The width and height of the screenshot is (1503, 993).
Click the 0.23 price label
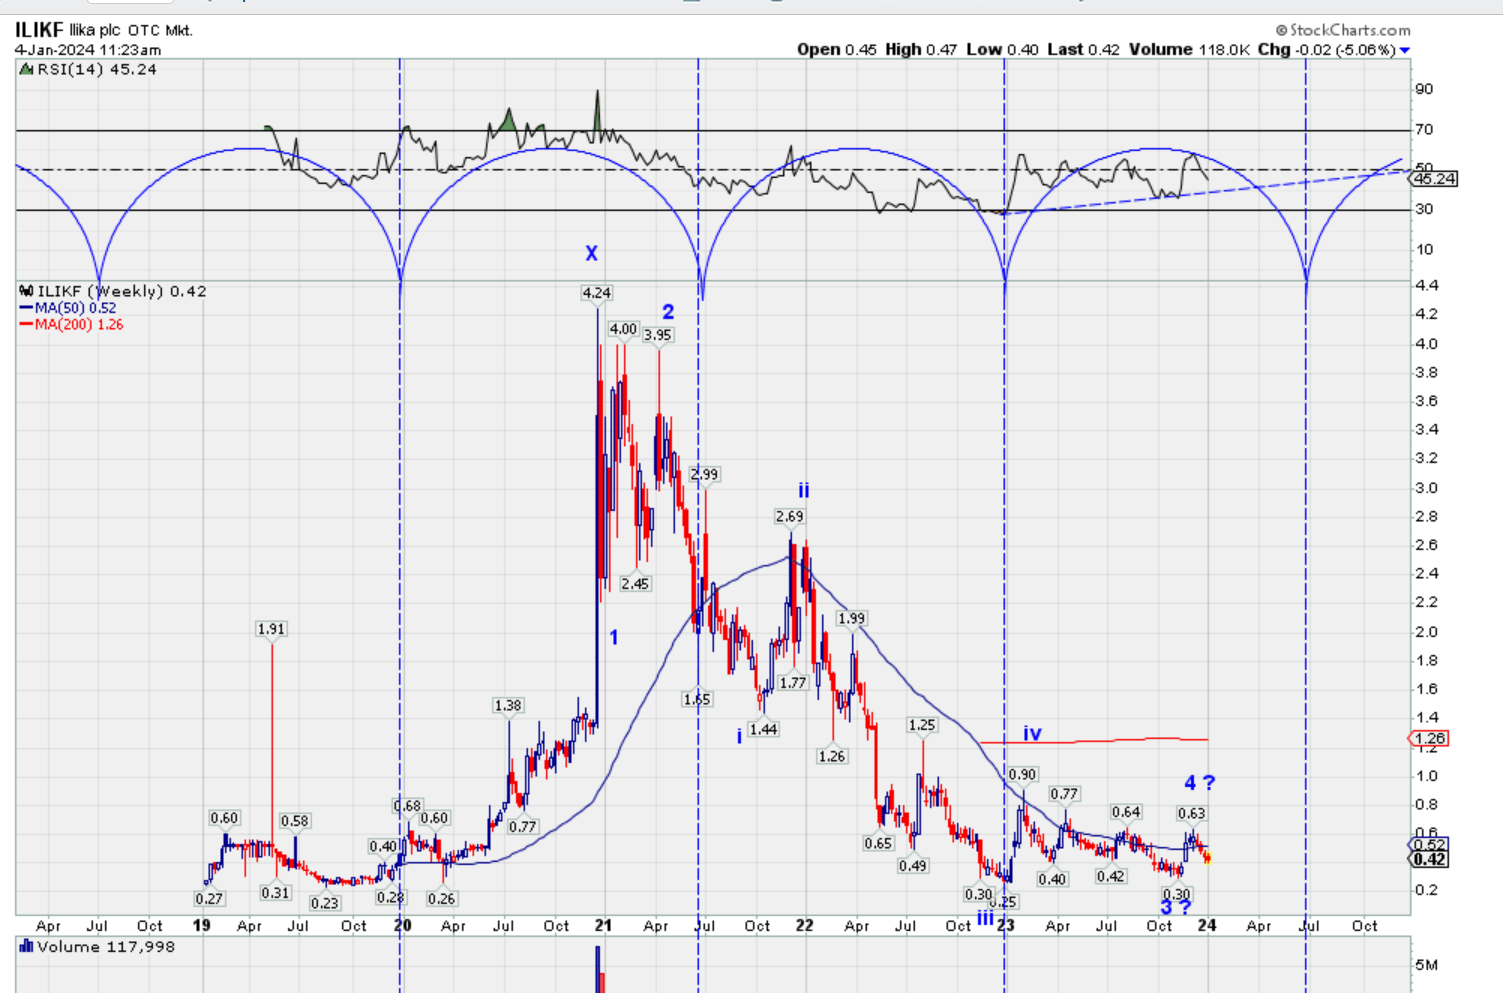tap(325, 903)
